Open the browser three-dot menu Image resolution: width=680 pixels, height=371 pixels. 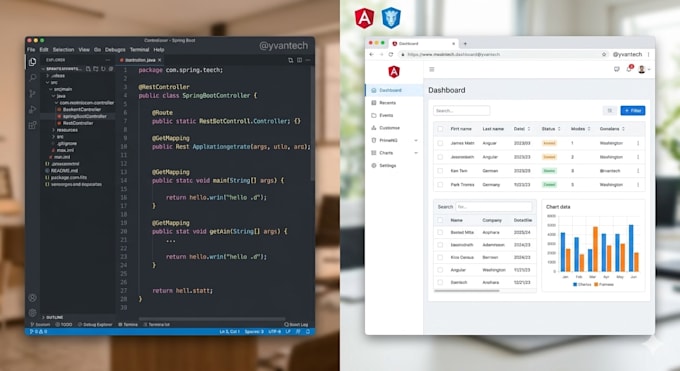coord(648,54)
